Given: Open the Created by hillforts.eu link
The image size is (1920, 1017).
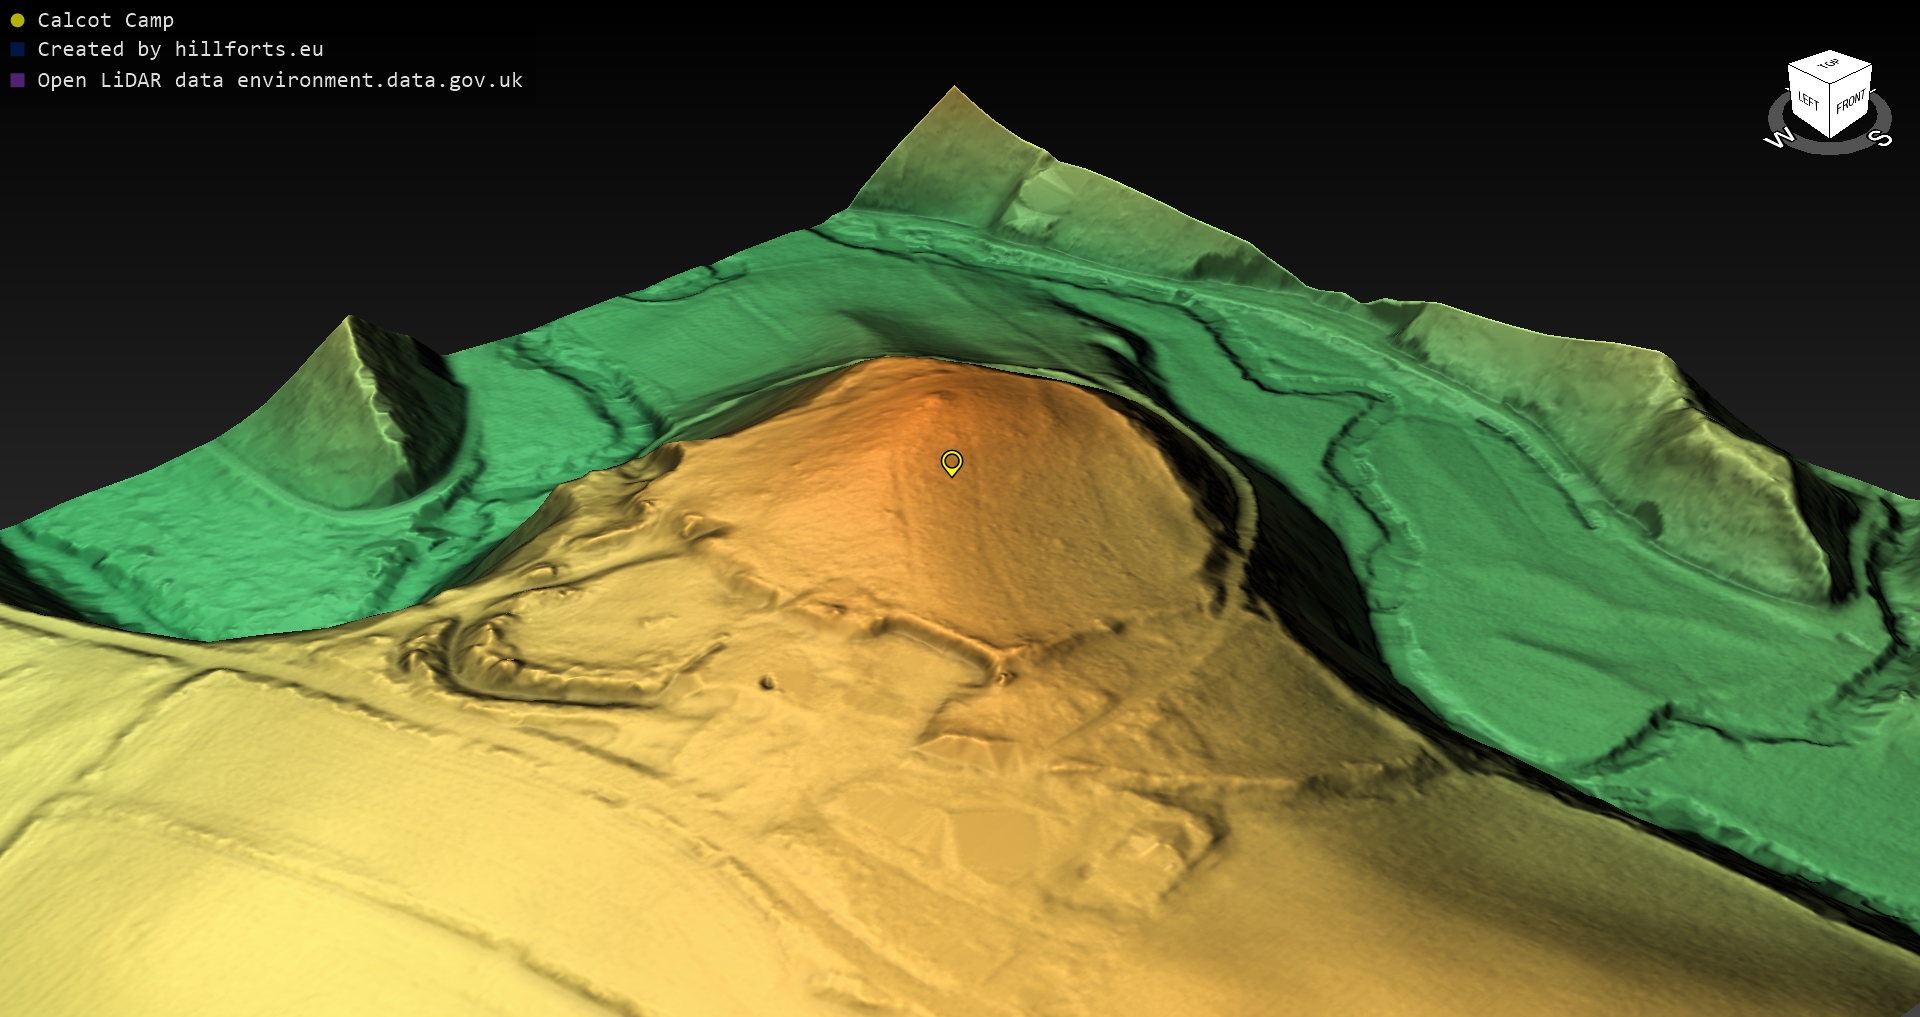Looking at the screenshot, I should (180, 49).
